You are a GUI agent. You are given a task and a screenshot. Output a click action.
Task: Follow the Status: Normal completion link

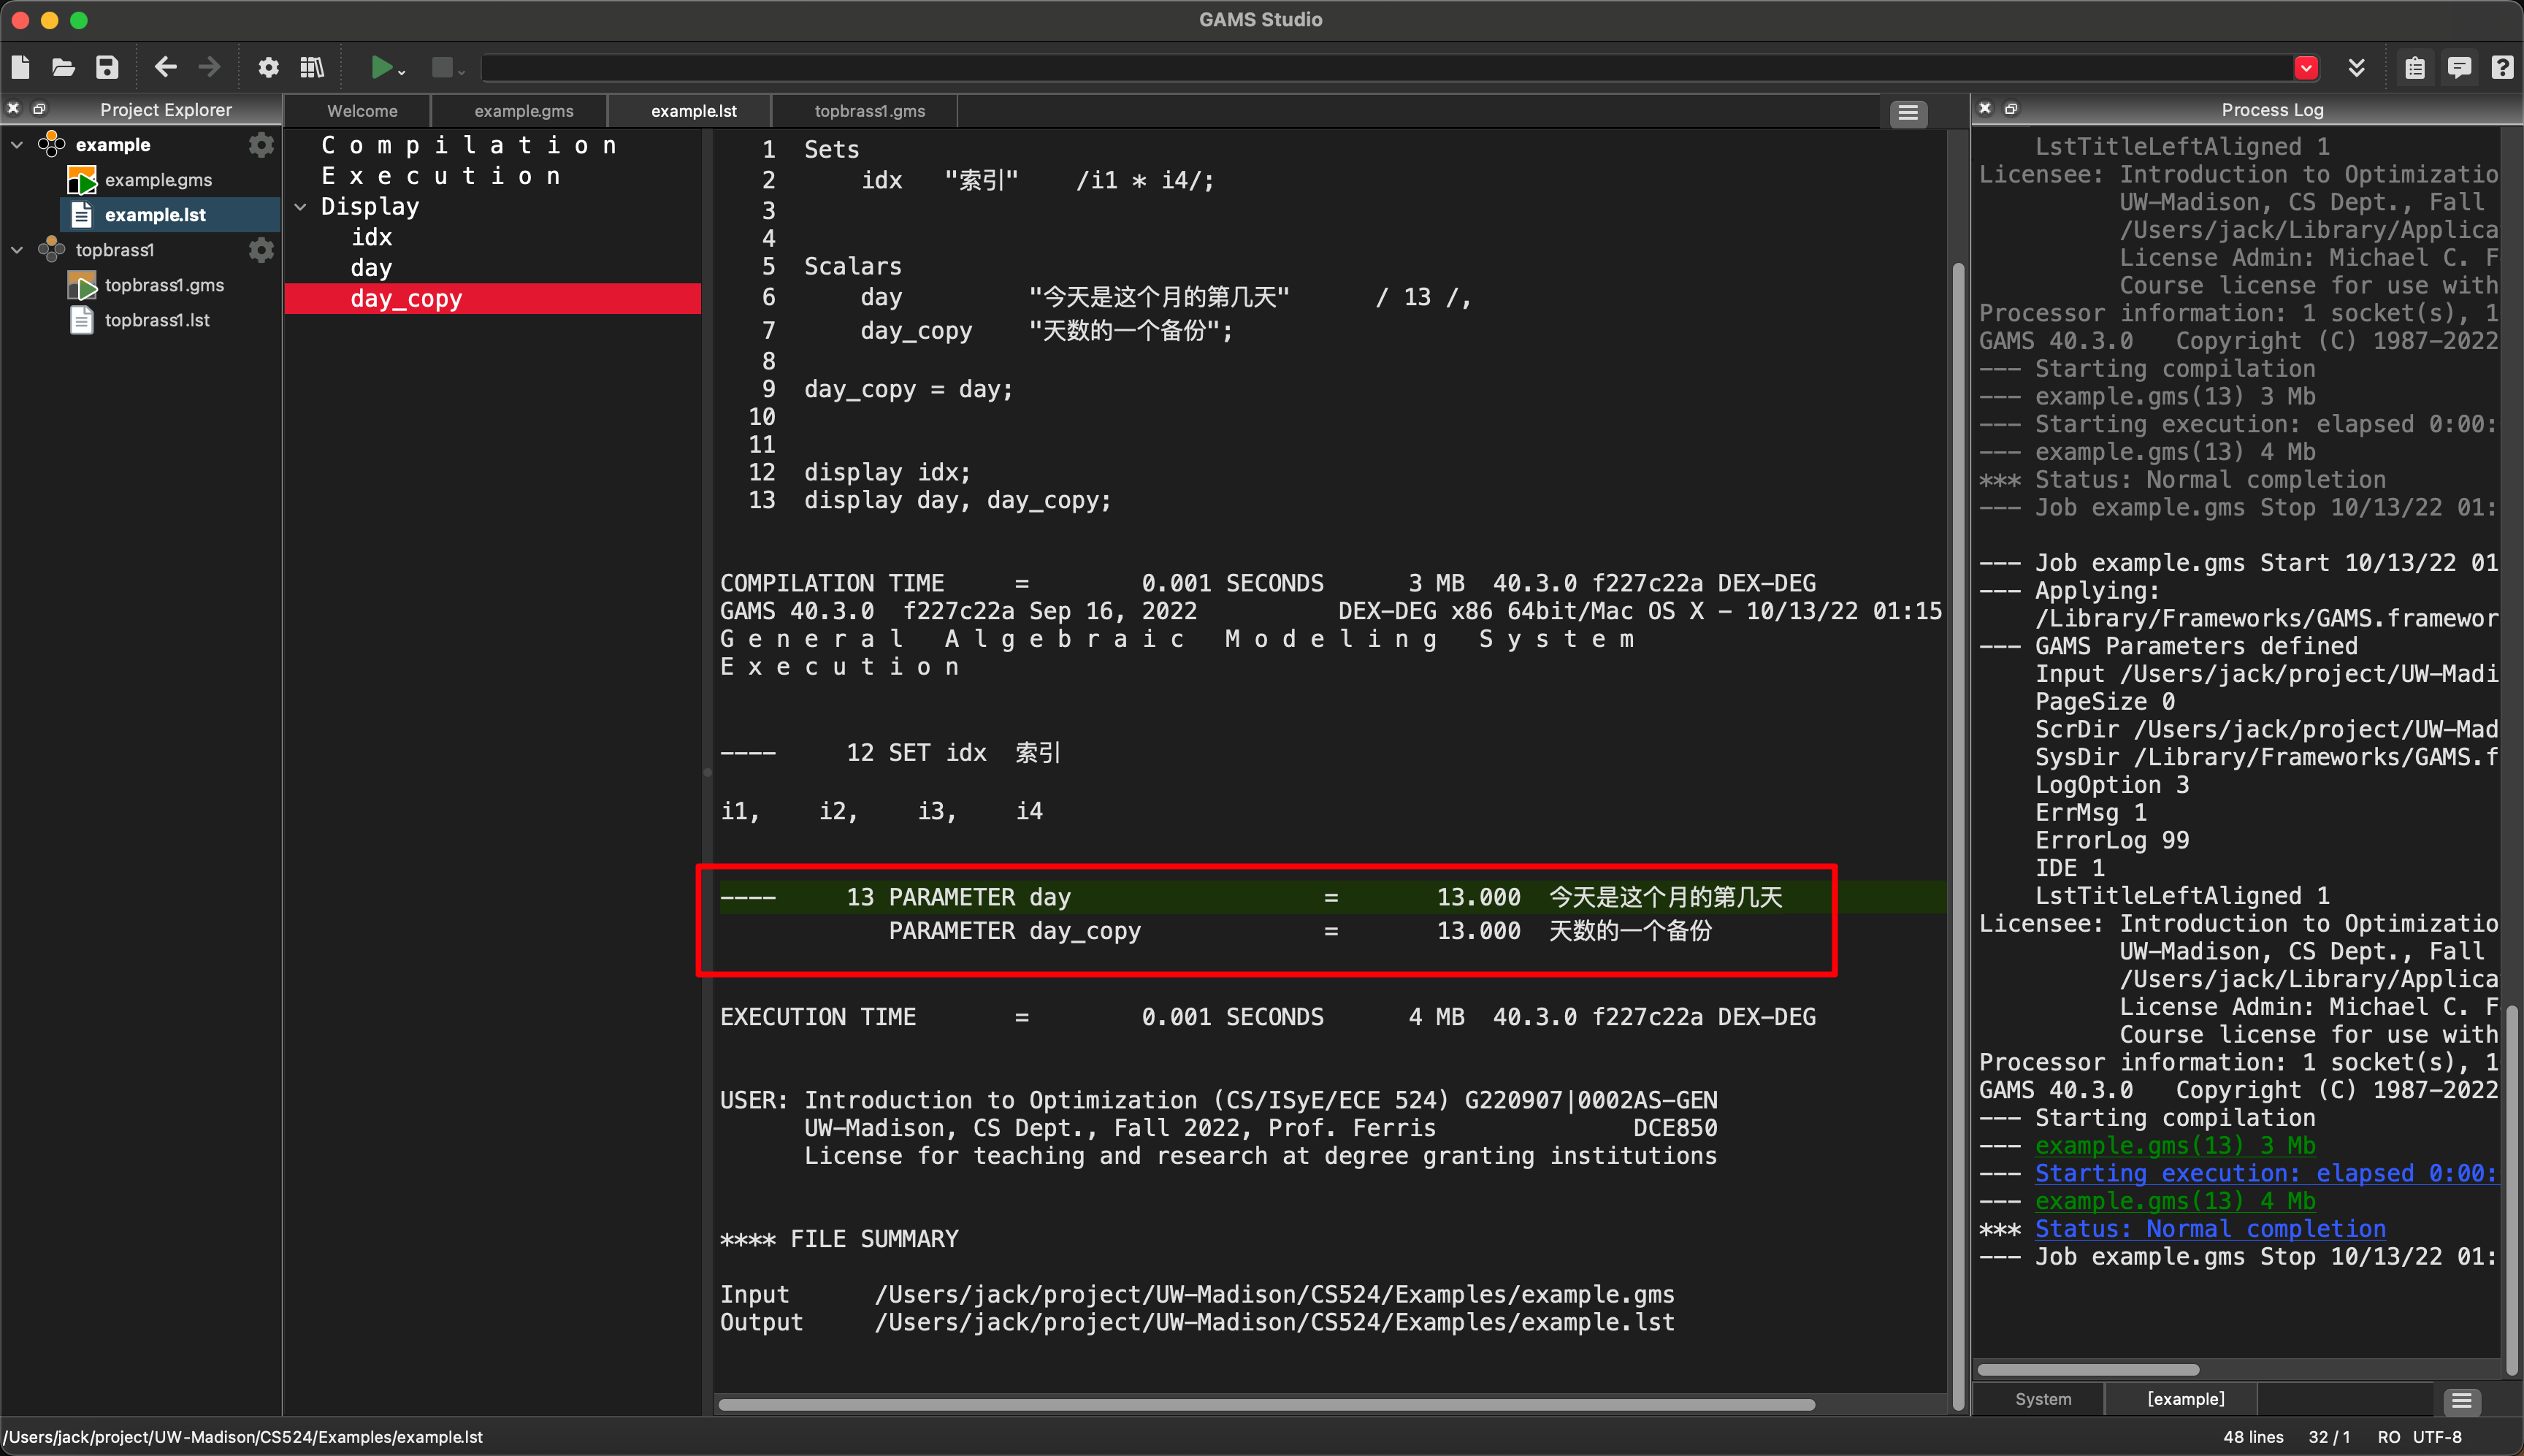click(2210, 1229)
